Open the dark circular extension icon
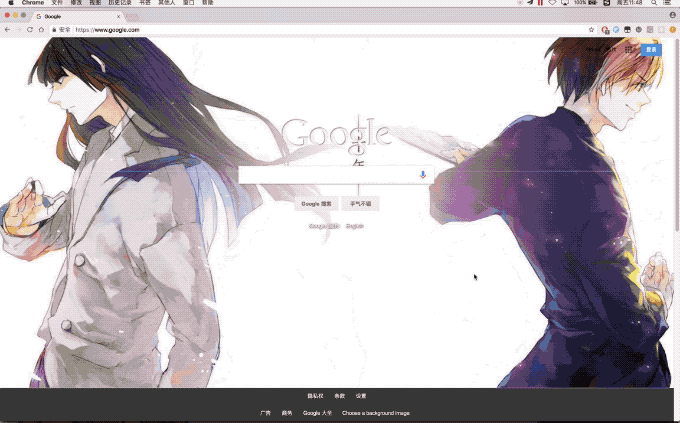This screenshot has height=423, width=680. 638,30
